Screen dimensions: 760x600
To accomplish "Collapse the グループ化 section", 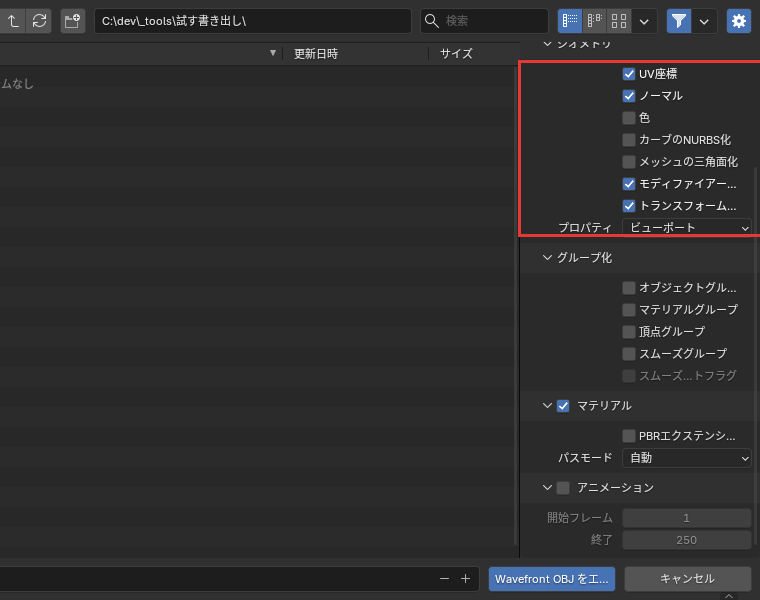I will (547, 257).
